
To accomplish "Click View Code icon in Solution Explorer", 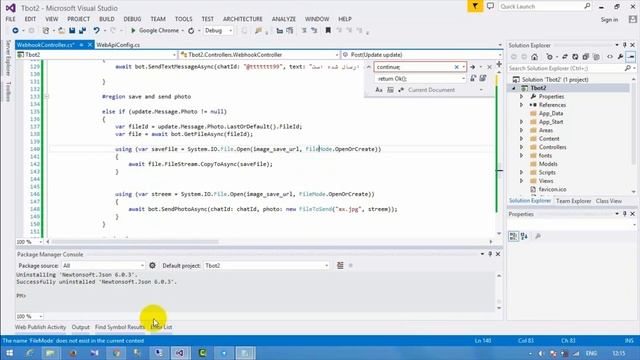I will click(610, 57).
